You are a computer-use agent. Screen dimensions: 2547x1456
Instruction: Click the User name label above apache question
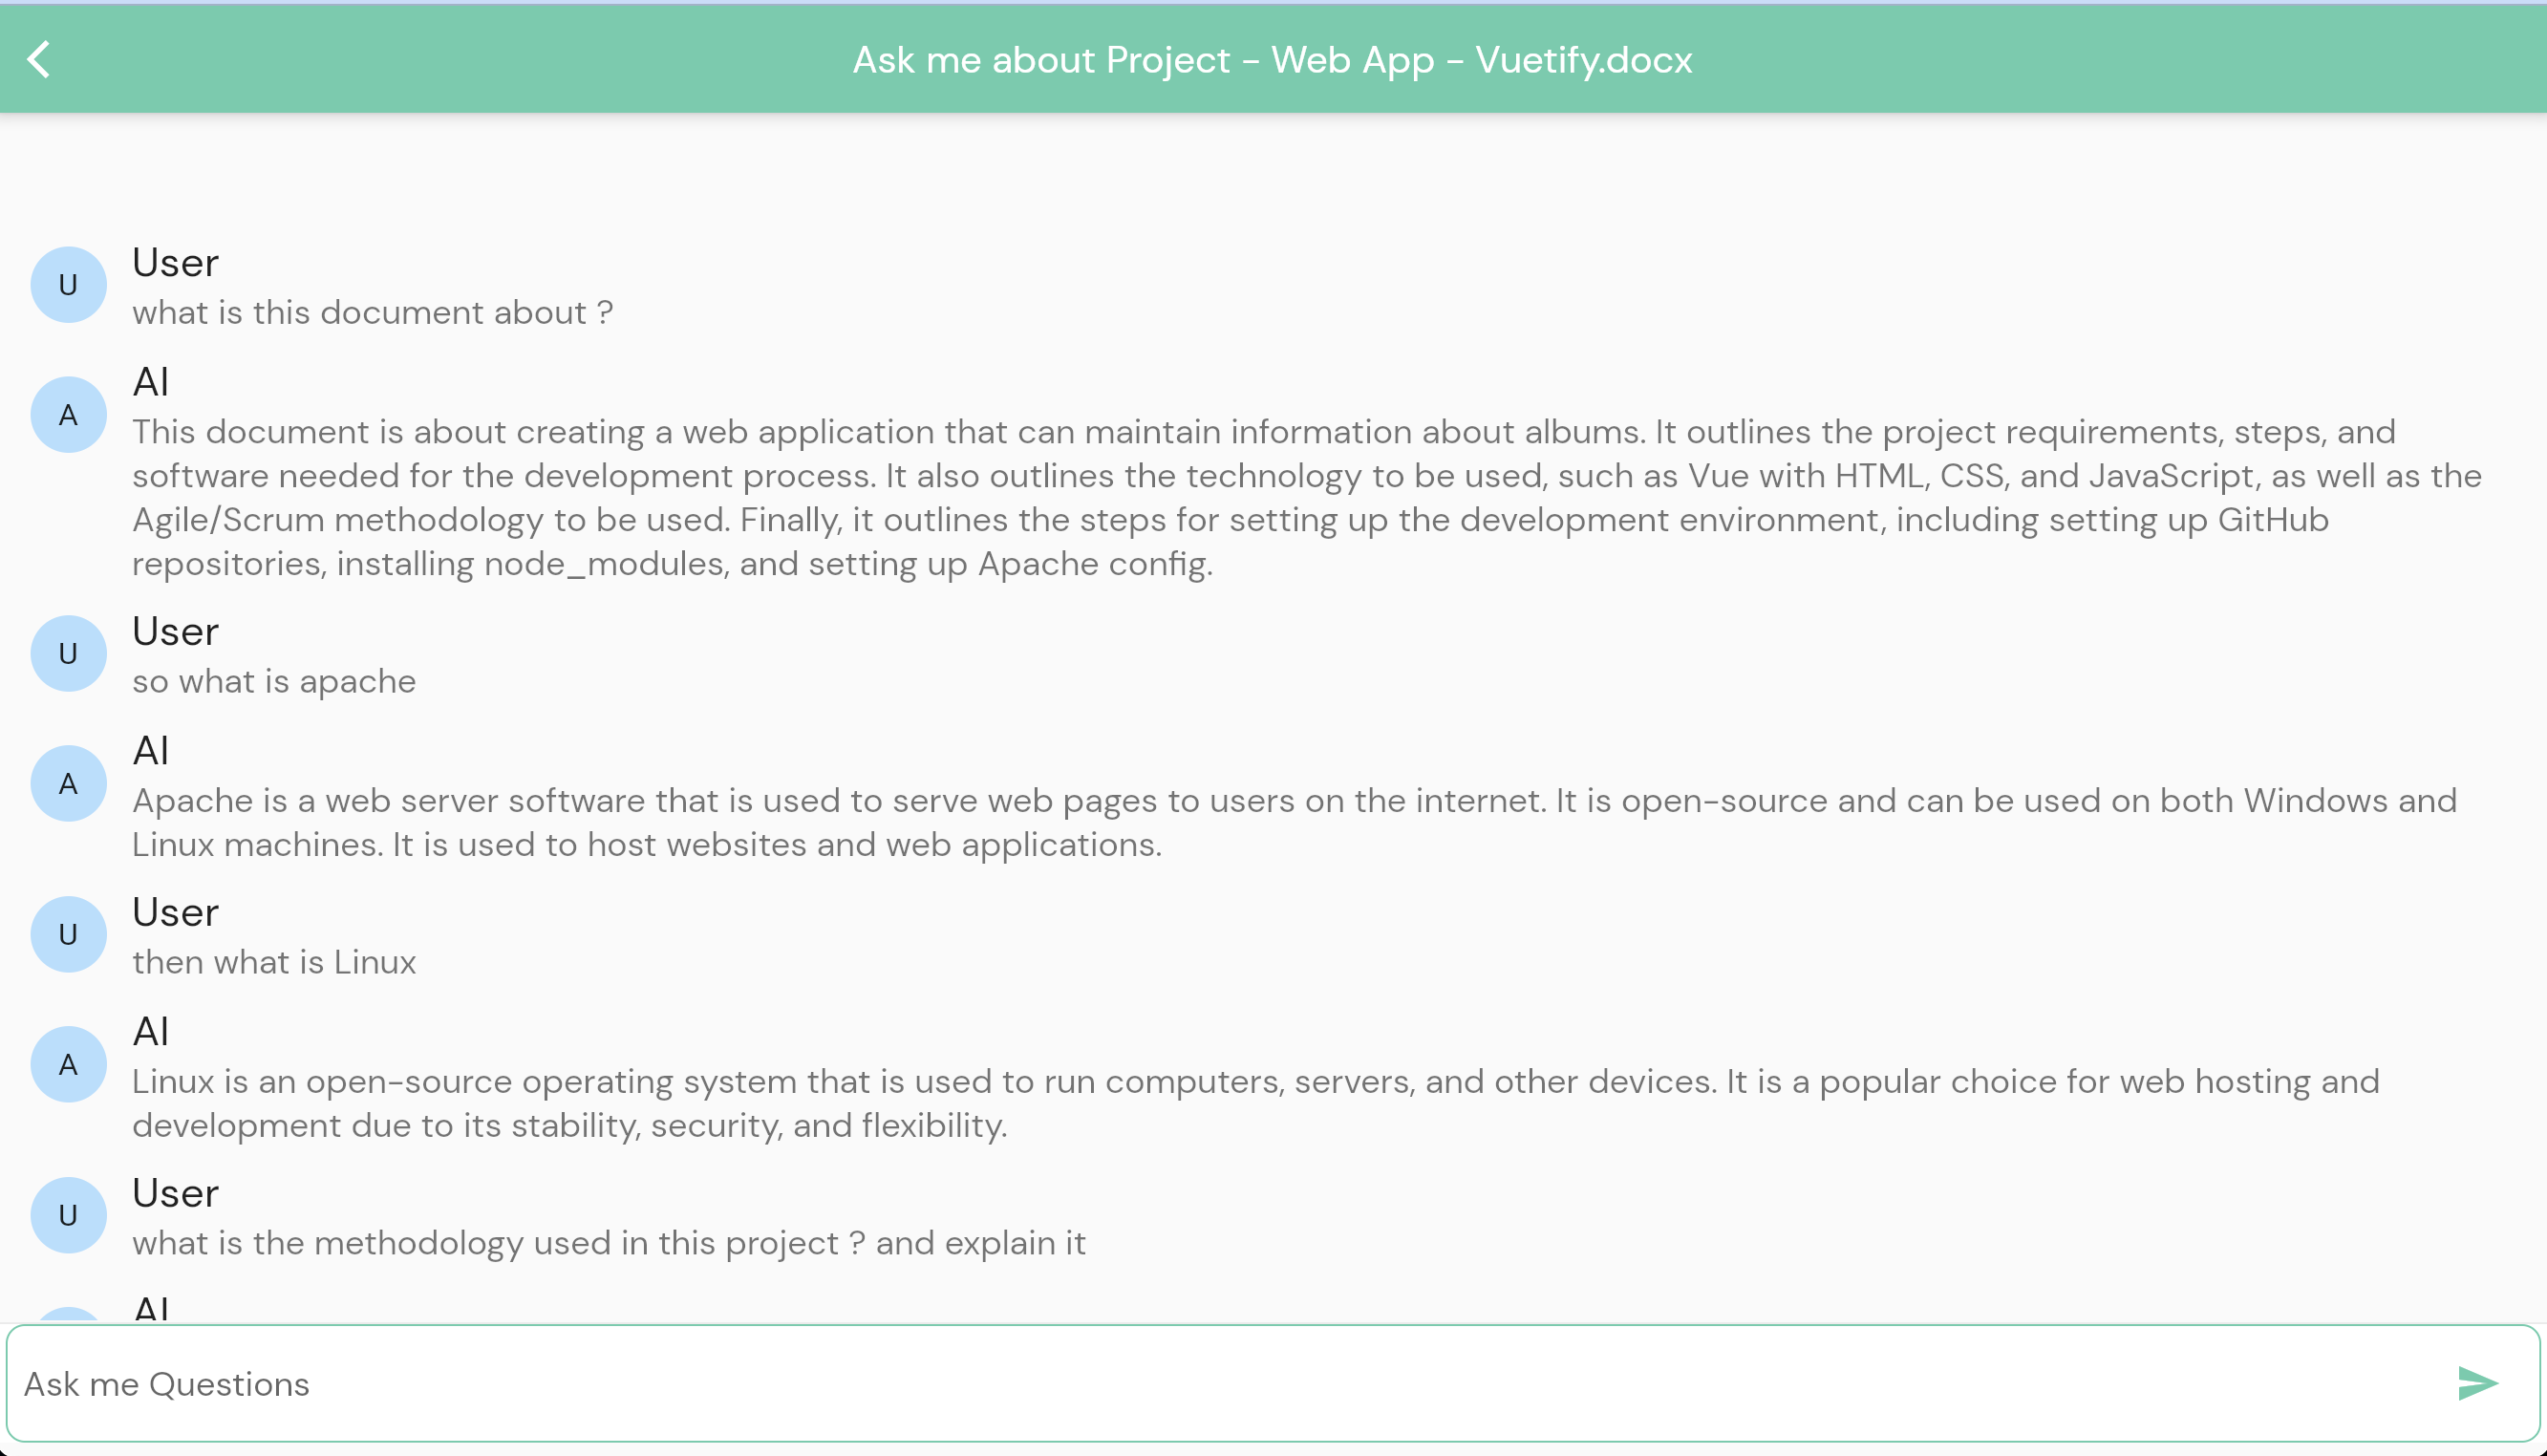175,632
